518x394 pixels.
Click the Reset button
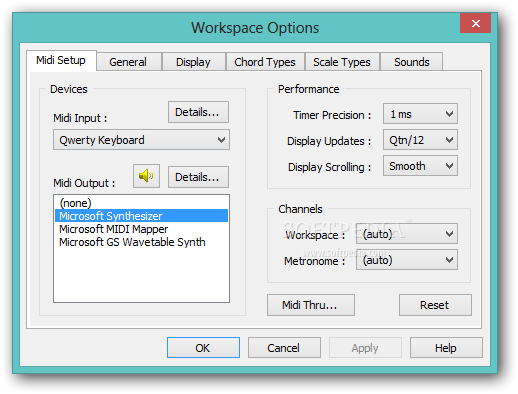pyautogui.click(x=435, y=305)
